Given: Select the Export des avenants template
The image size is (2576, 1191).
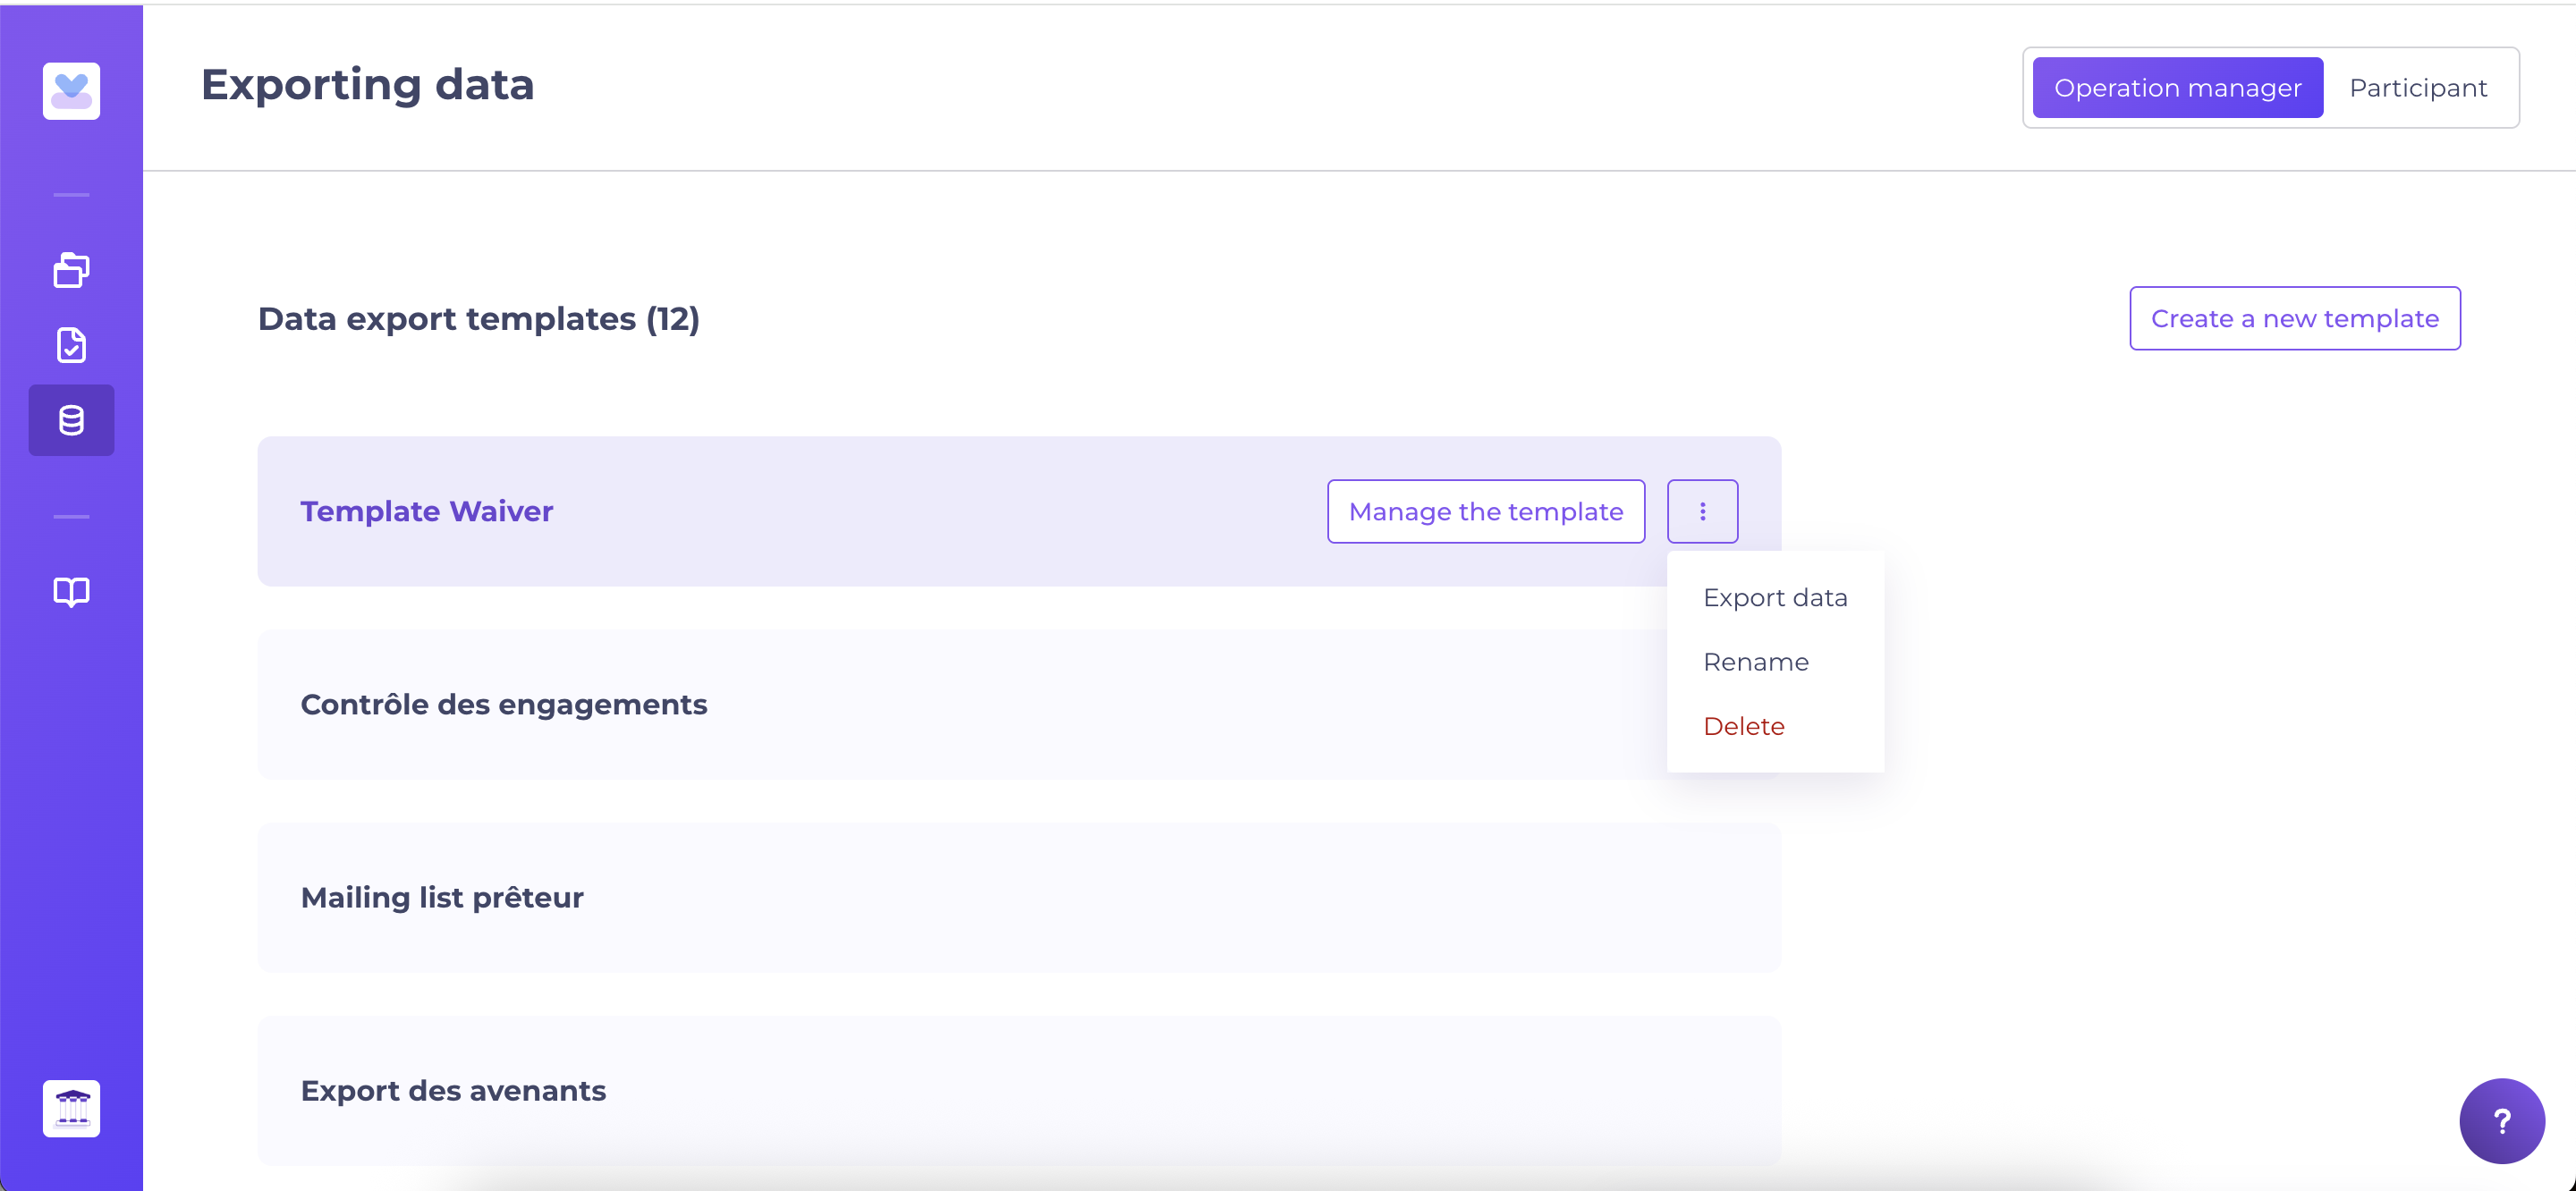Looking at the screenshot, I should point(1019,1091).
